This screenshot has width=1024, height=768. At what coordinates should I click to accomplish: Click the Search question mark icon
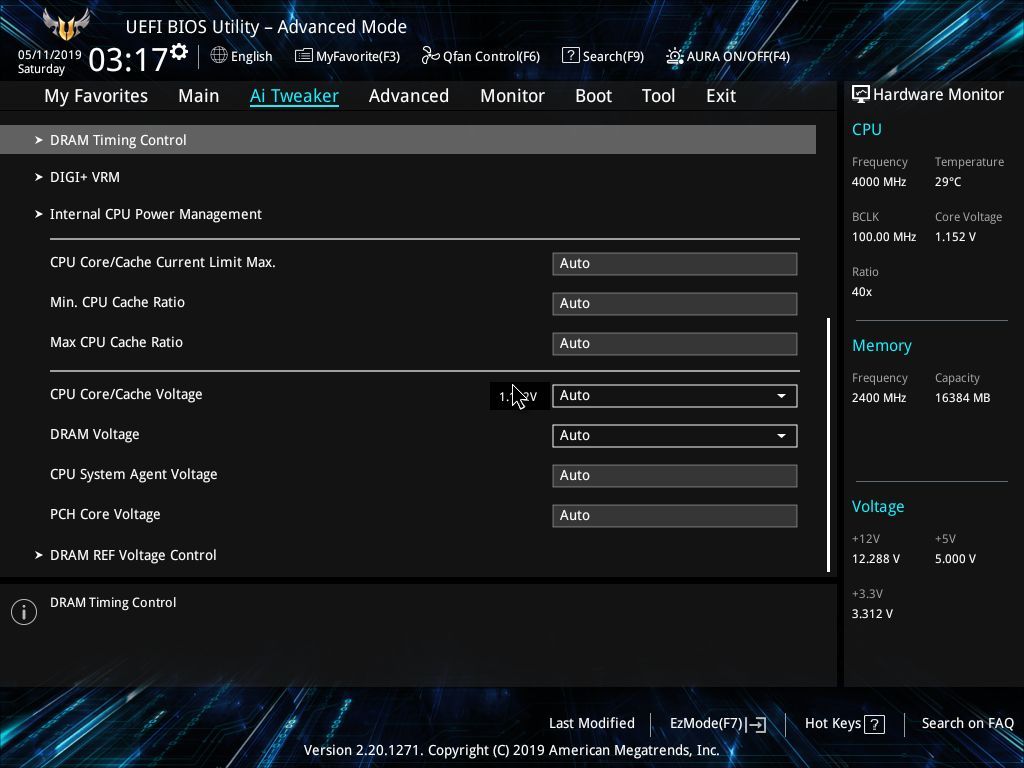pyautogui.click(x=570, y=56)
